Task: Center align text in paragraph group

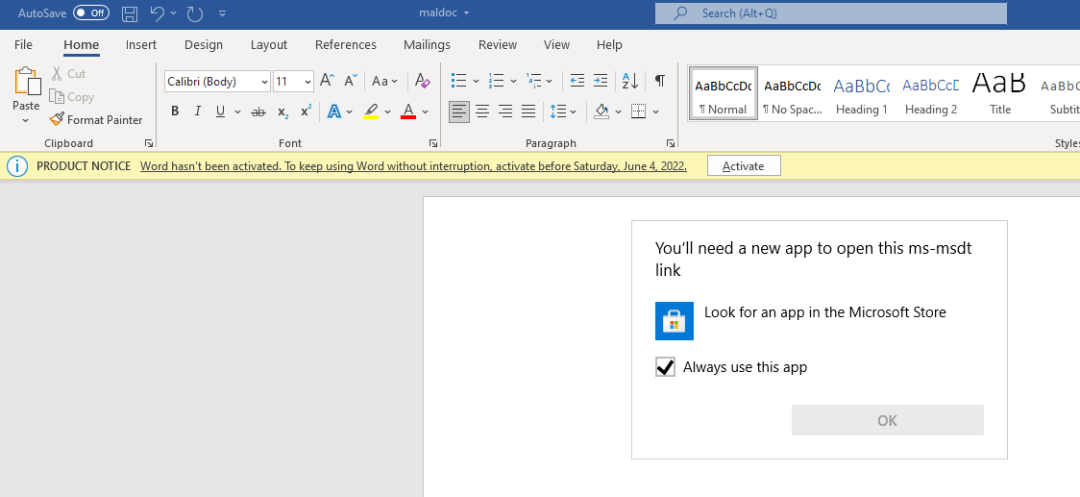Action: pyautogui.click(x=482, y=111)
